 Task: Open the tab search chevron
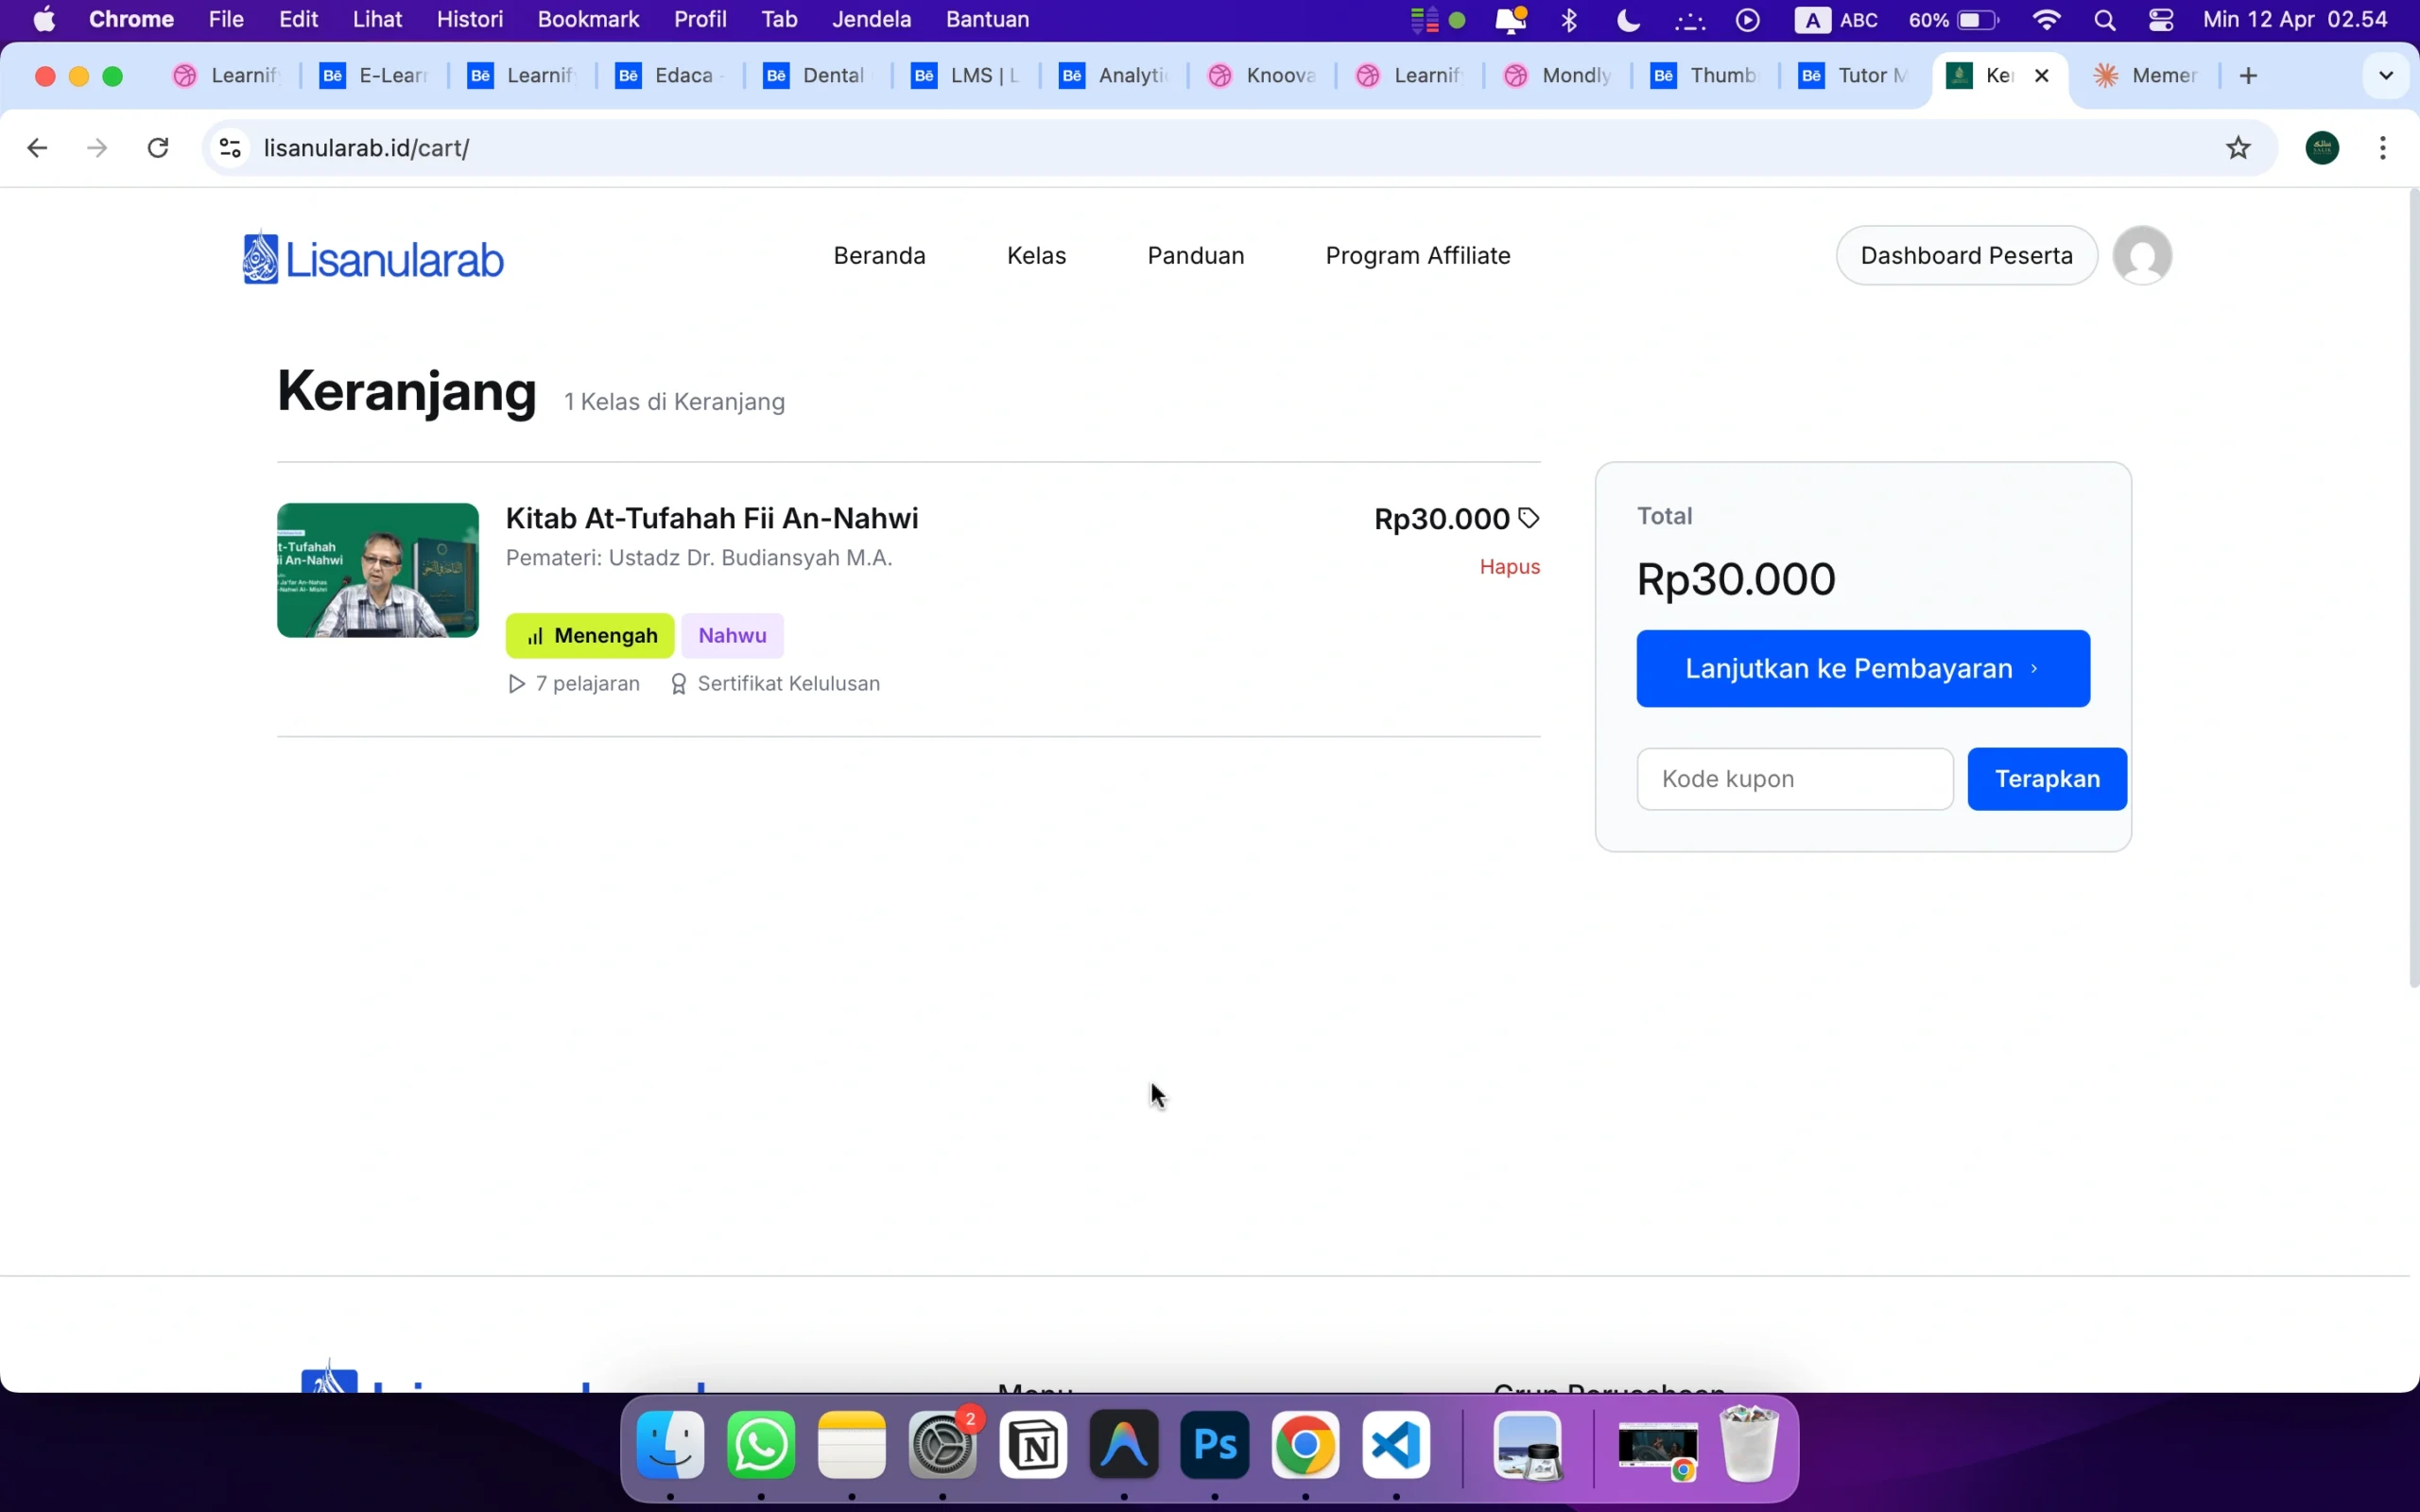(2386, 75)
